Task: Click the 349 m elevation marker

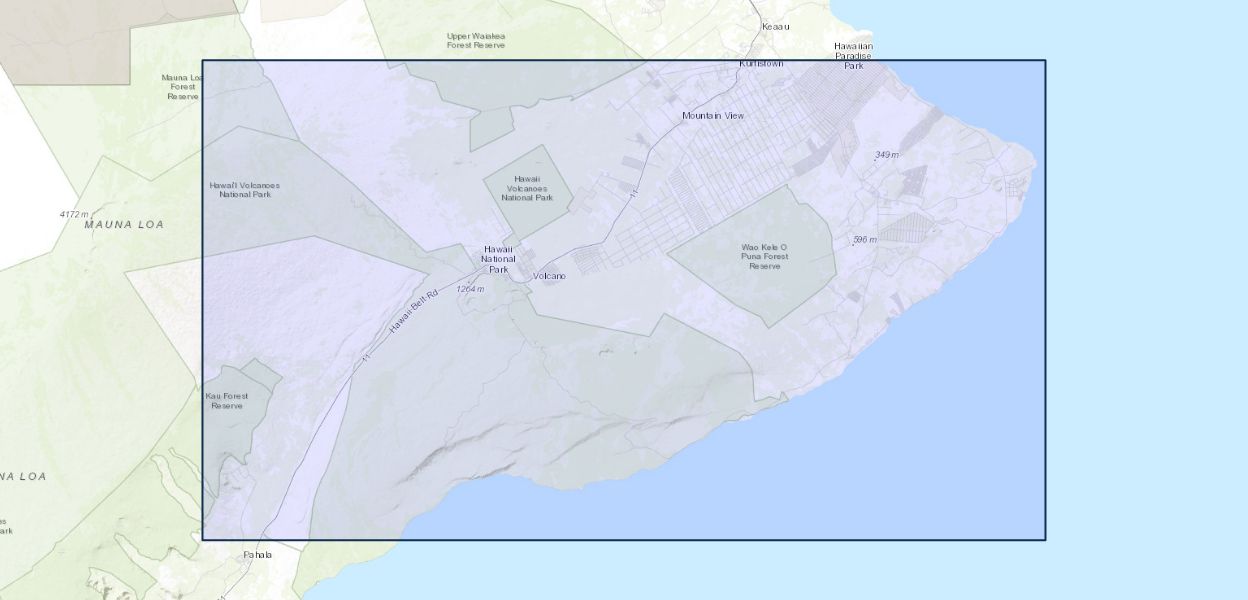Action: [x=887, y=155]
